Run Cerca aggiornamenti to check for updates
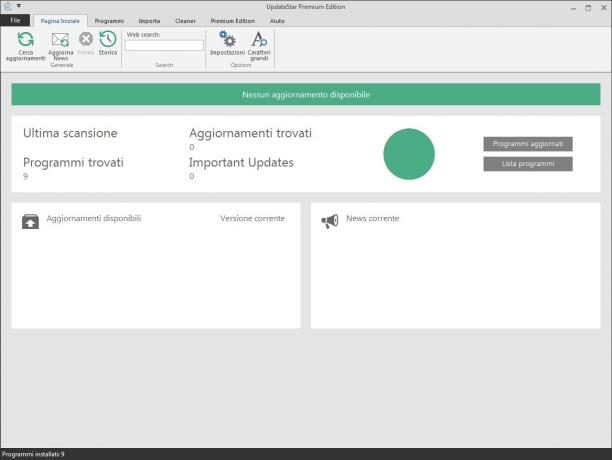Viewport: 612px width, 460px height. pyautogui.click(x=26, y=46)
